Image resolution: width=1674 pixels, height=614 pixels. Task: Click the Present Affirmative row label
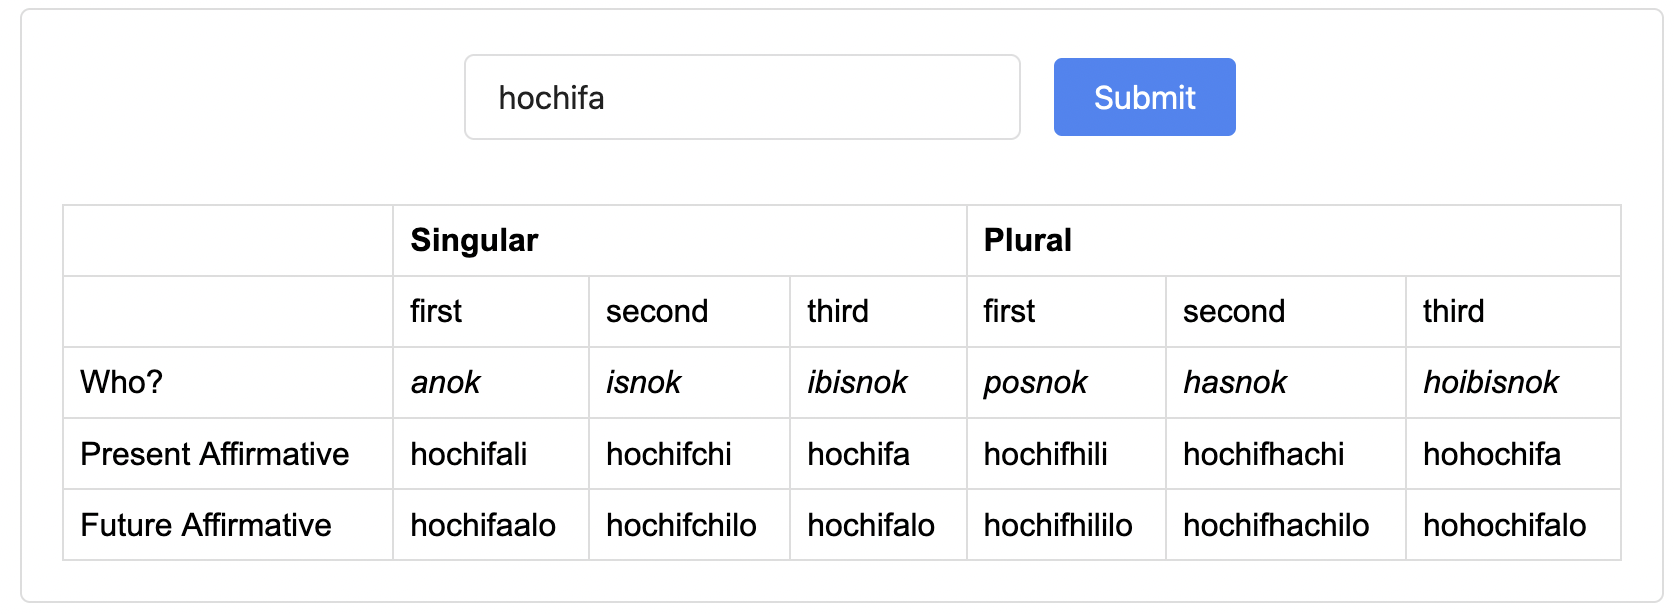coord(214,454)
